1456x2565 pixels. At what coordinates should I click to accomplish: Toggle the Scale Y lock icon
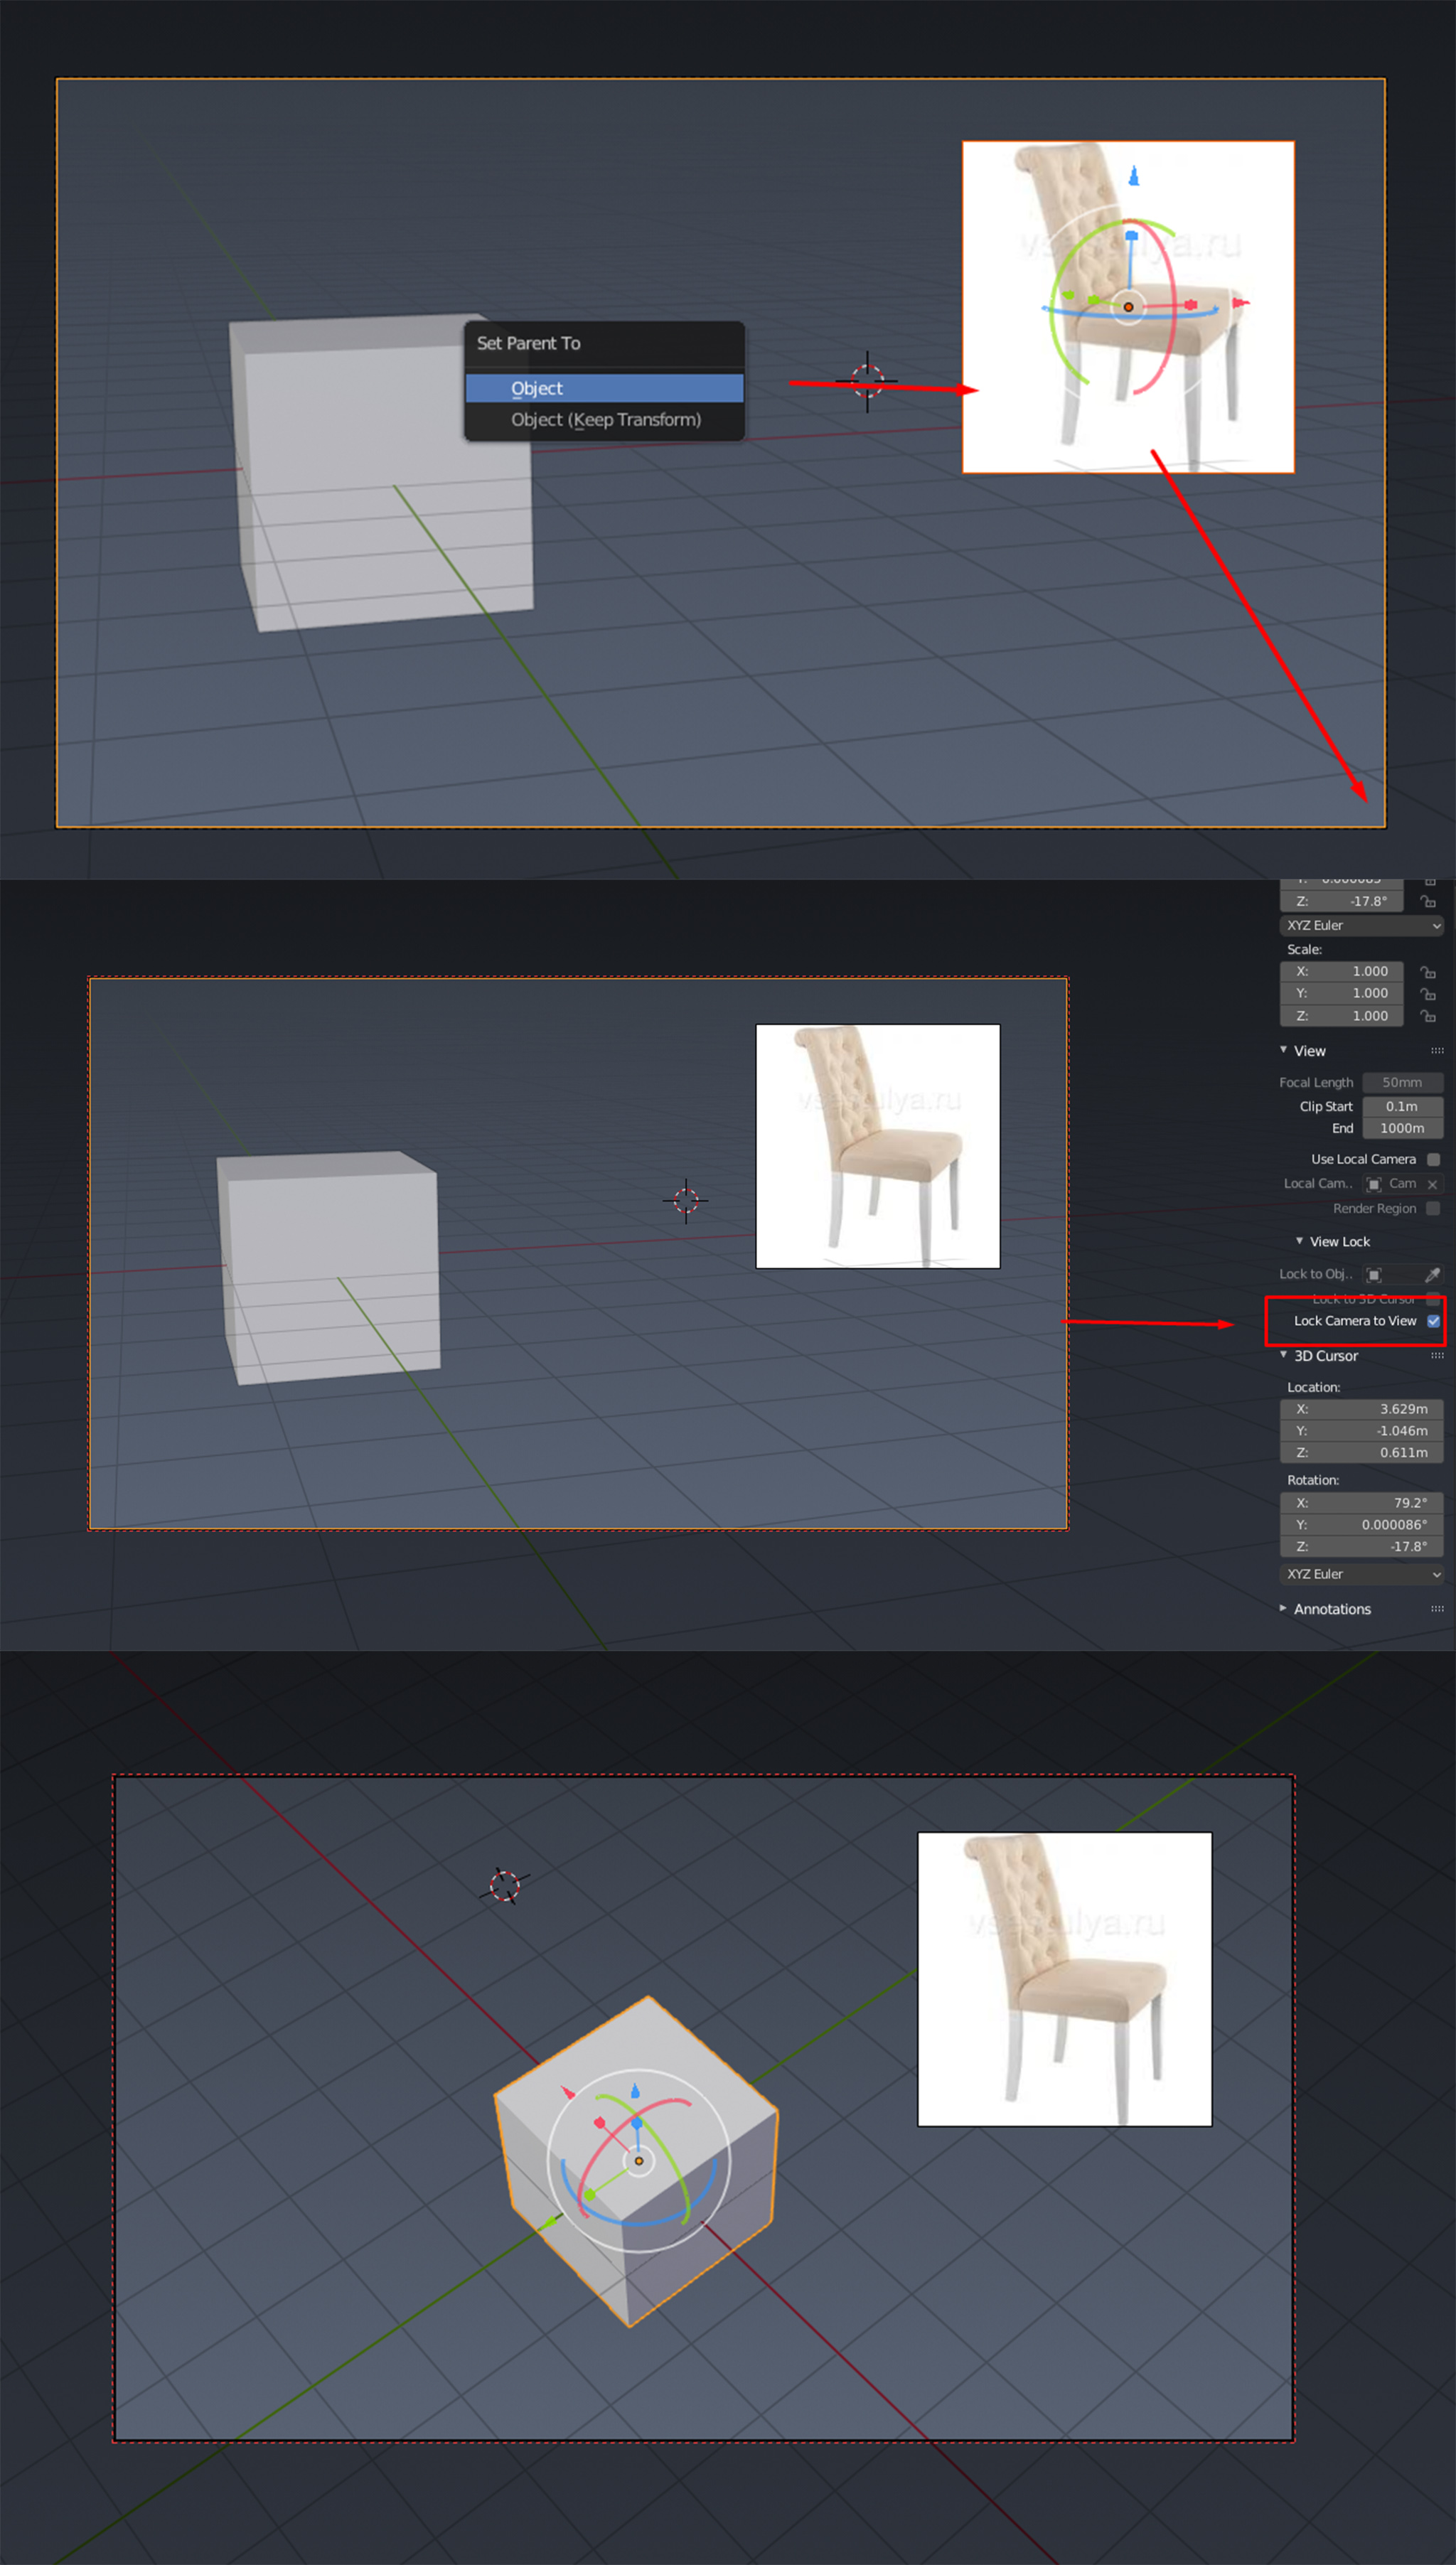(1428, 994)
